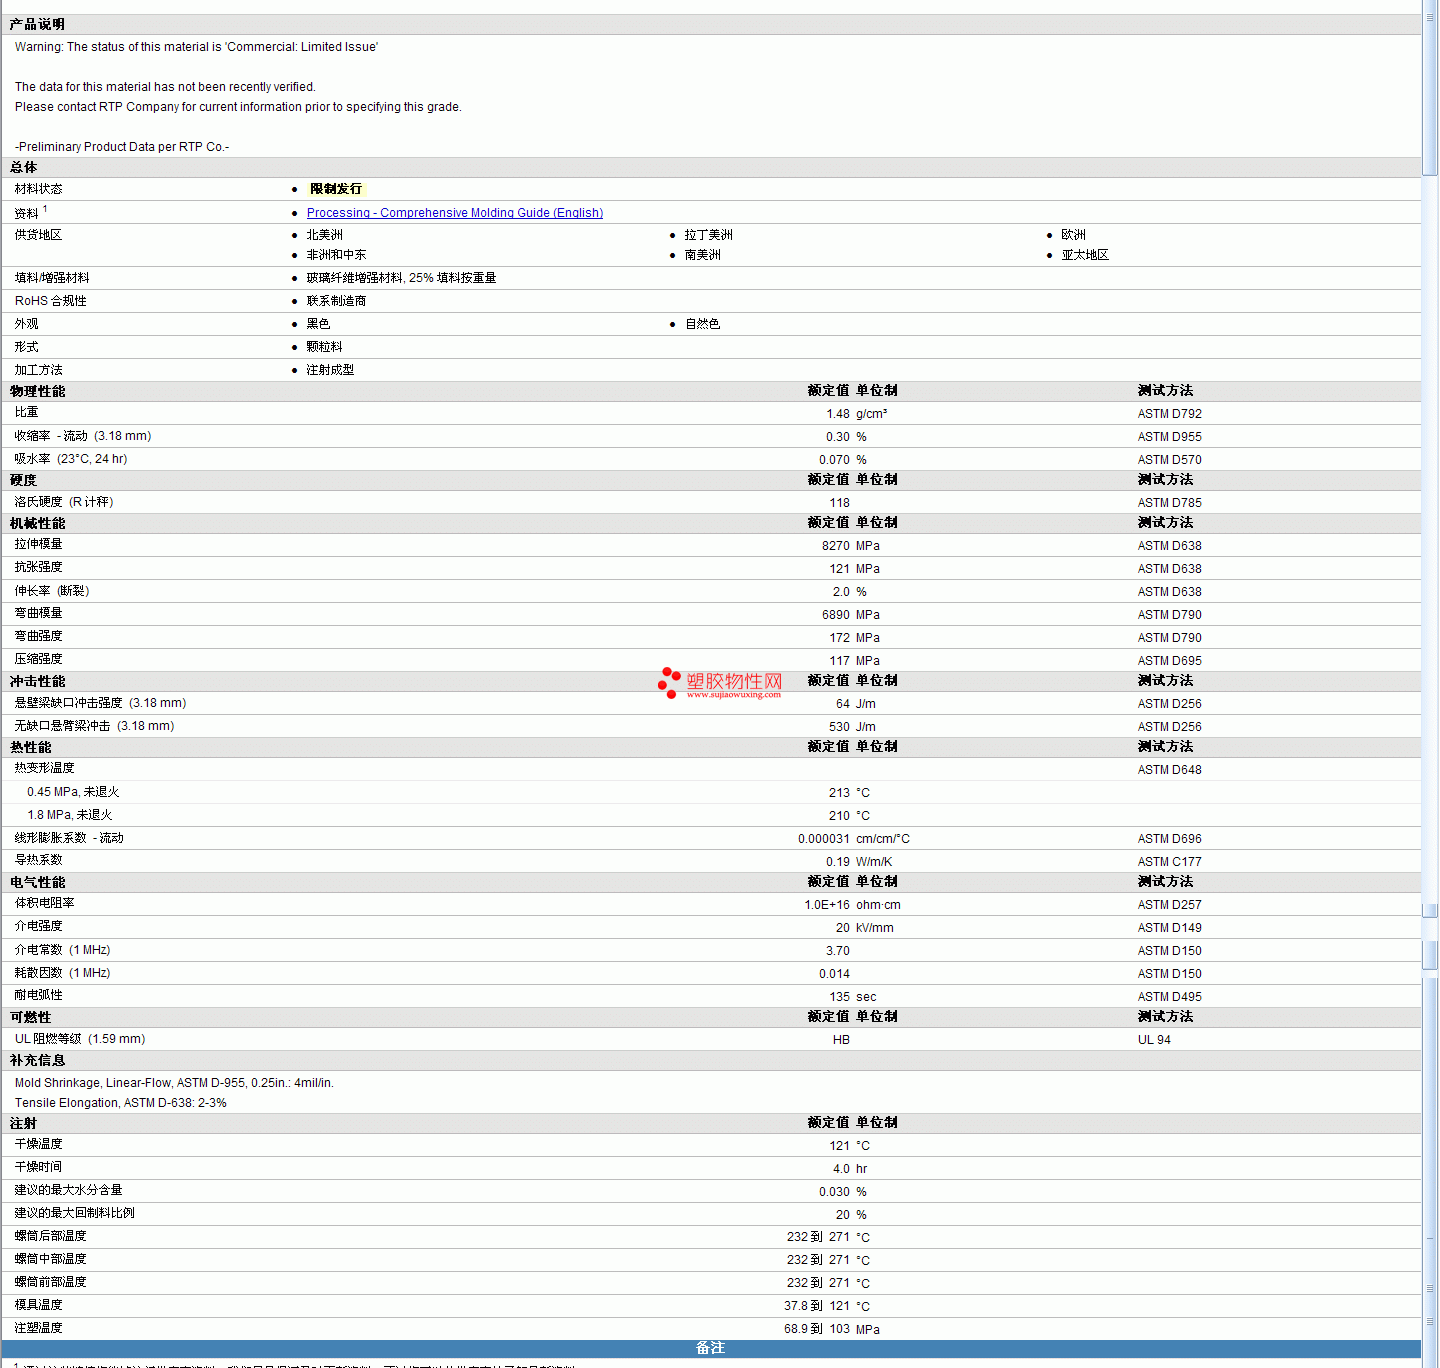Click the red dots watermark logo icon
The height and width of the screenshot is (1368, 1440).
669,683
